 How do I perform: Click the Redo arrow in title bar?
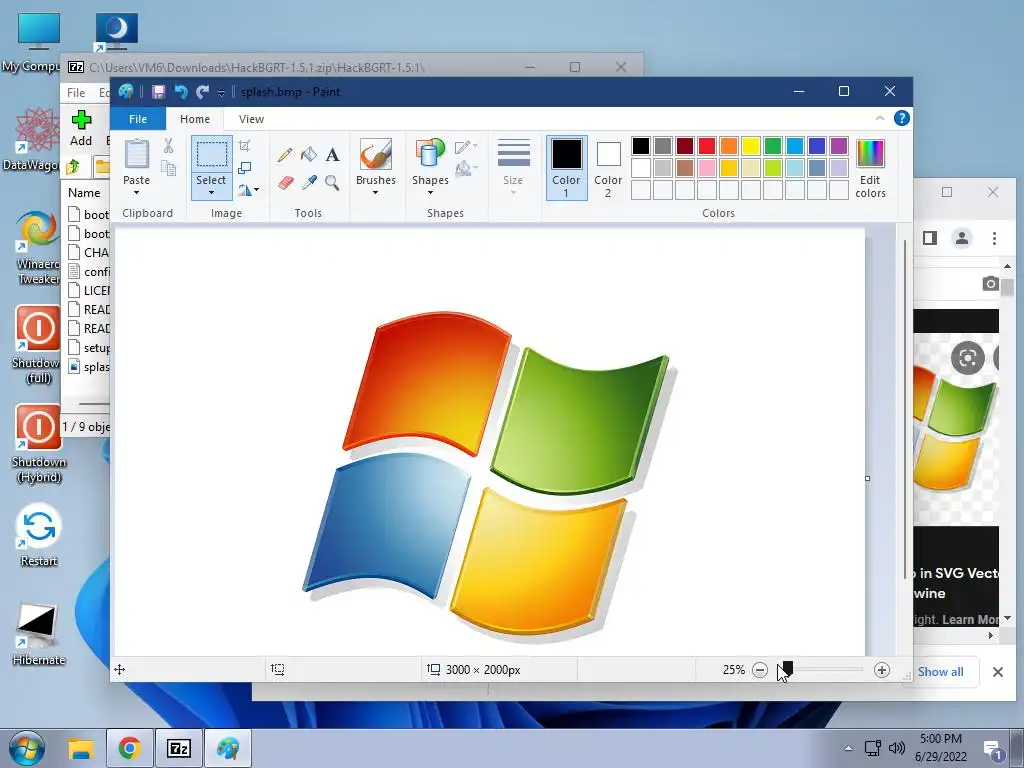[x=202, y=92]
